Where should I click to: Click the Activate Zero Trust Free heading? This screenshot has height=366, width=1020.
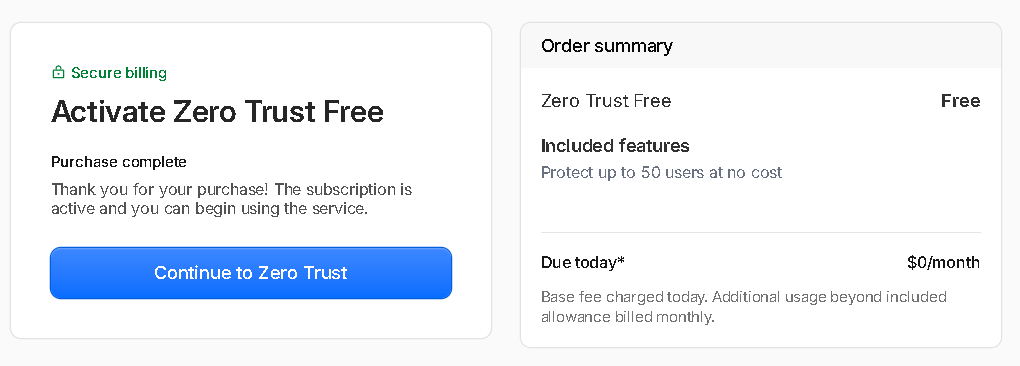pos(217,112)
